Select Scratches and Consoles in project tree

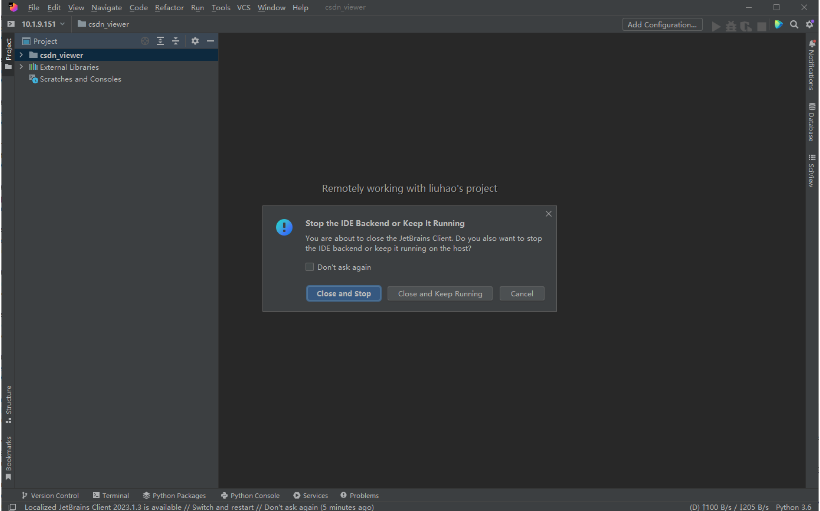[x=80, y=79]
